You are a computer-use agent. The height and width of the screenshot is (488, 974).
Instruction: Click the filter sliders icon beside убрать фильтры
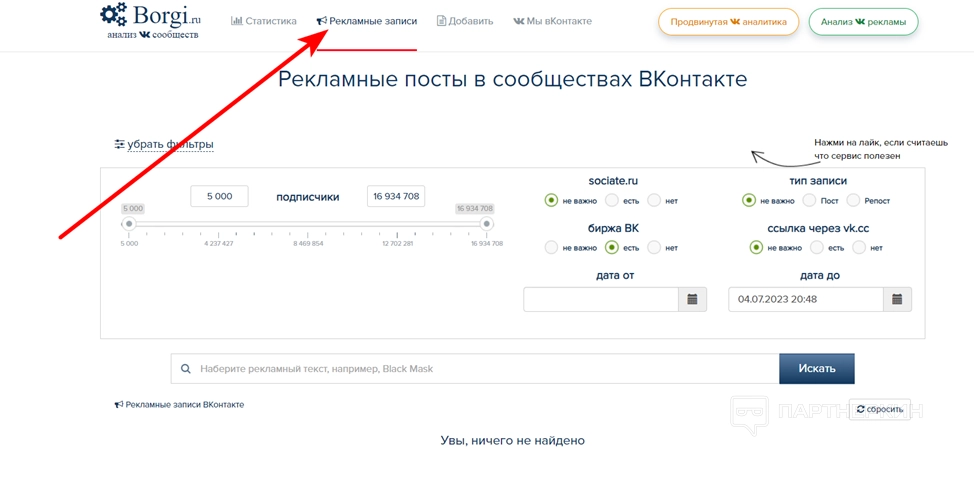click(120, 144)
